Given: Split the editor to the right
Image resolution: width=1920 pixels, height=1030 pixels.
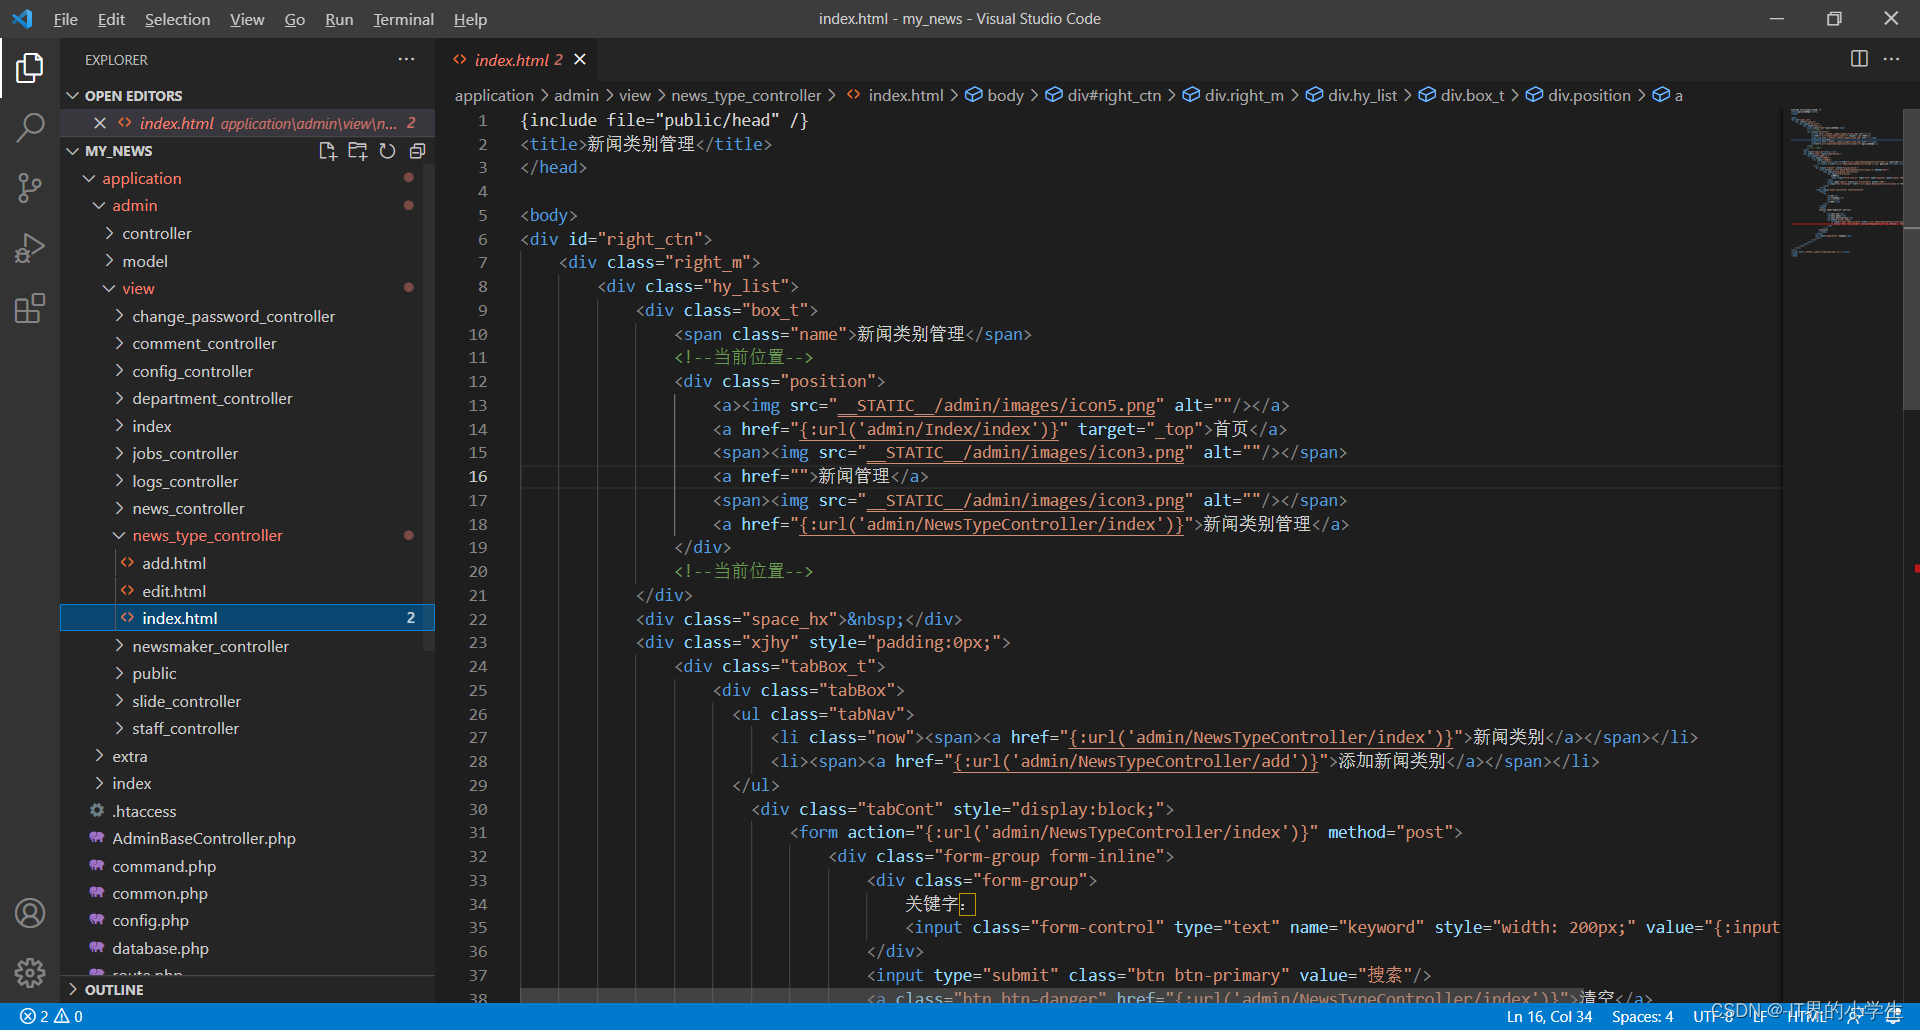Looking at the screenshot, I should click(x=1859, y=59).
